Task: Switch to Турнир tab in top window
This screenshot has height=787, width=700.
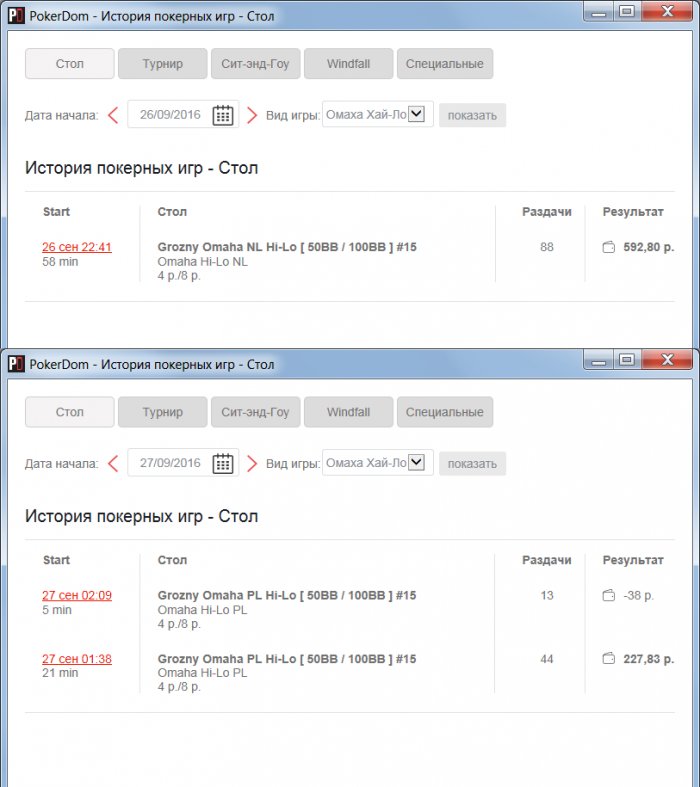Action: (163, 64)
